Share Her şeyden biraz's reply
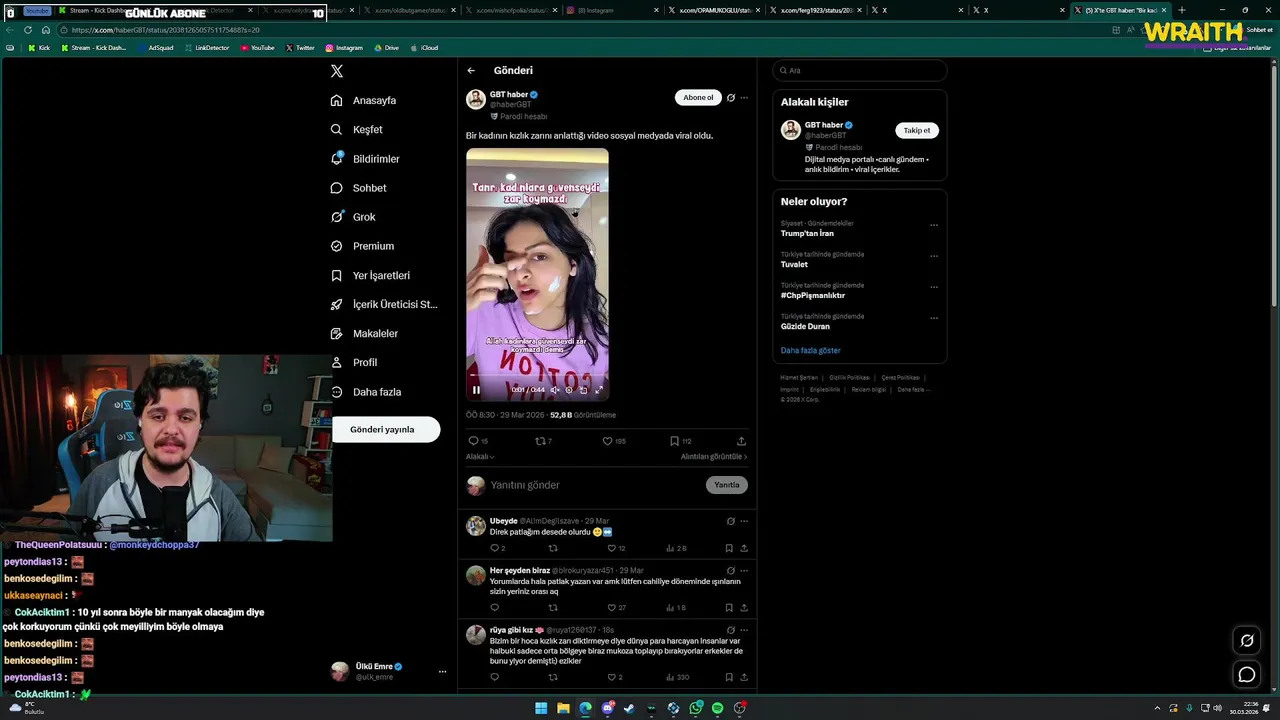Image resolution: width=1280 pixels, height=720 pixels. click(744, 608)
